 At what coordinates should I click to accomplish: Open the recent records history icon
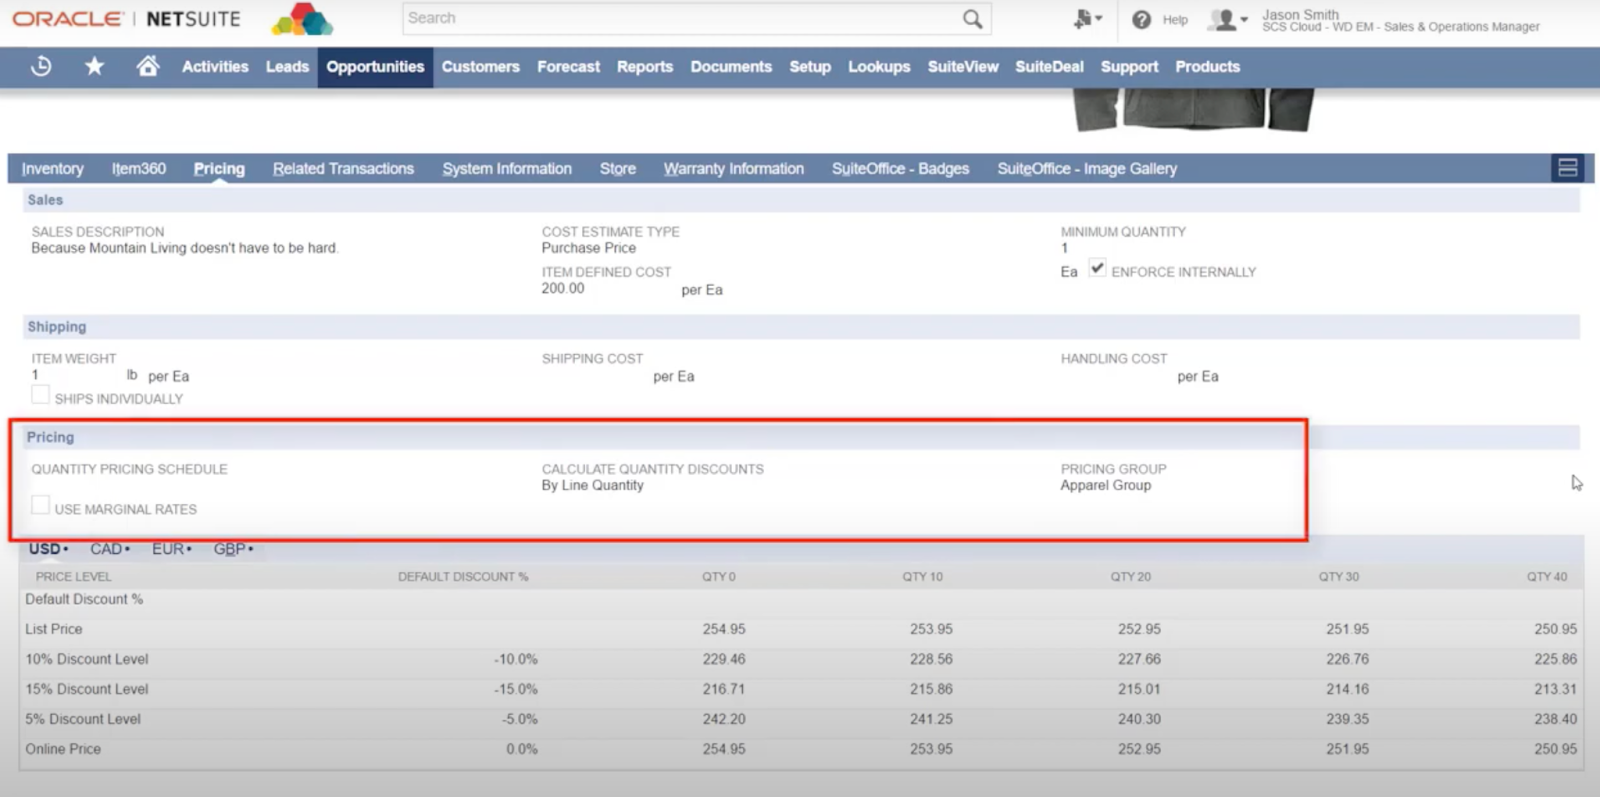tap(41, 67)
